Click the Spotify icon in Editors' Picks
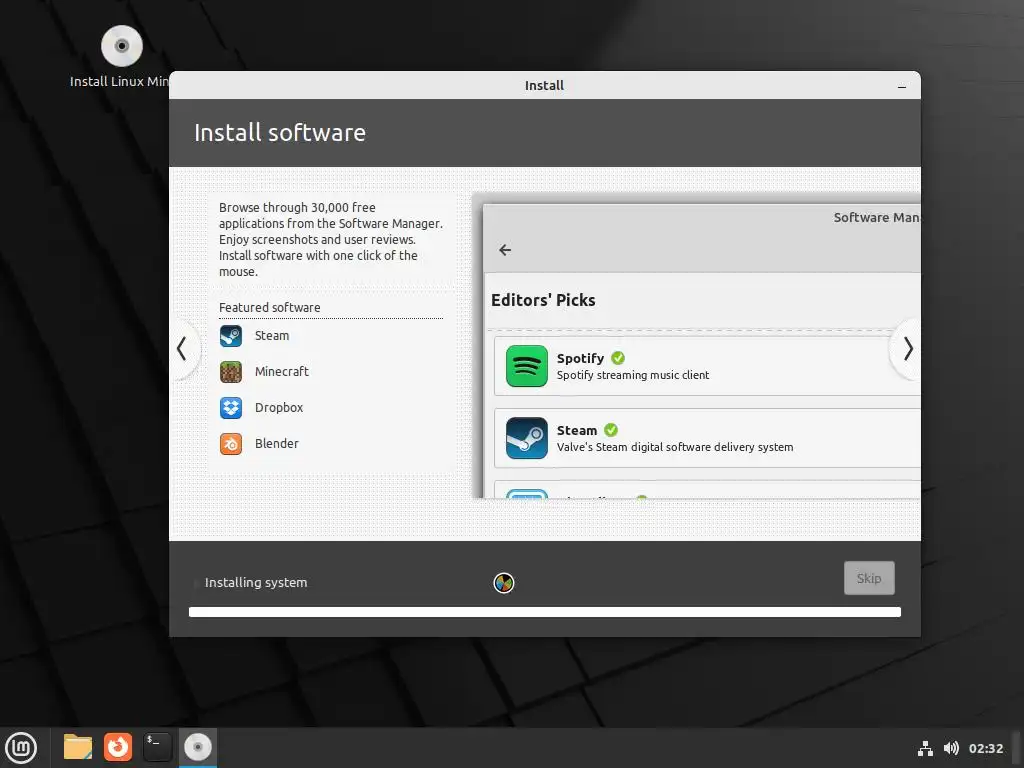Screen dimensions: 1024x768 click(526, 366)
